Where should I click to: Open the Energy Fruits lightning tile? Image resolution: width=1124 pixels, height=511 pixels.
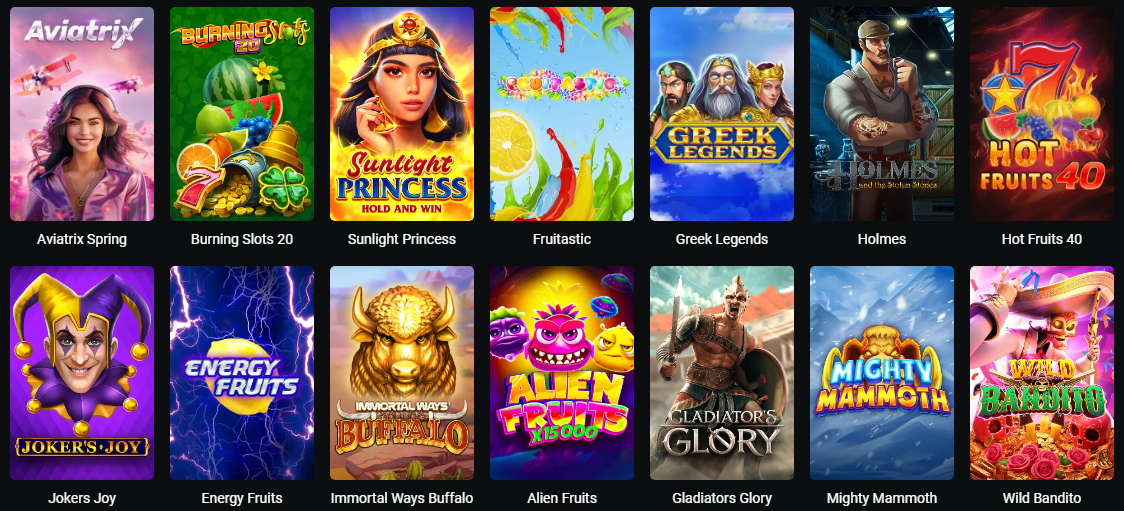242,373
